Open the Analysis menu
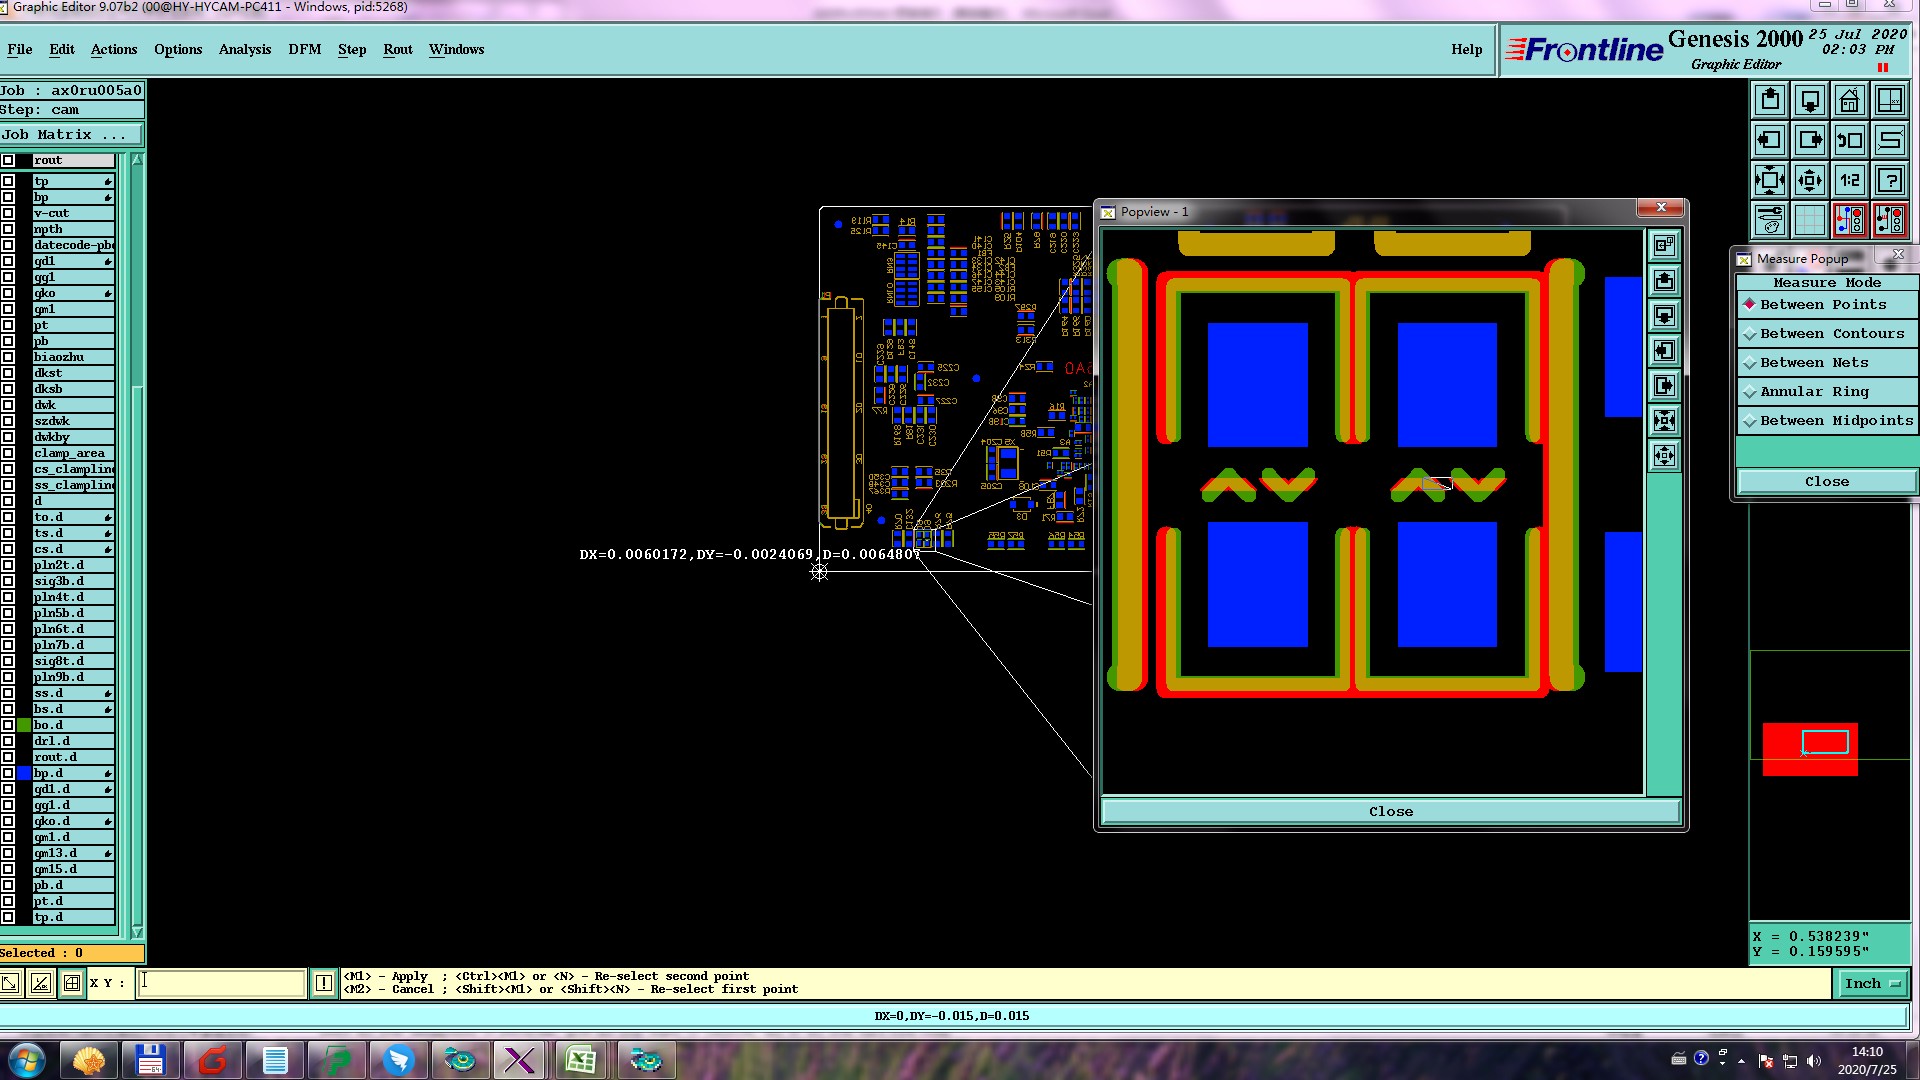This screenshot has height=1080, width=1920. [244, 49]
